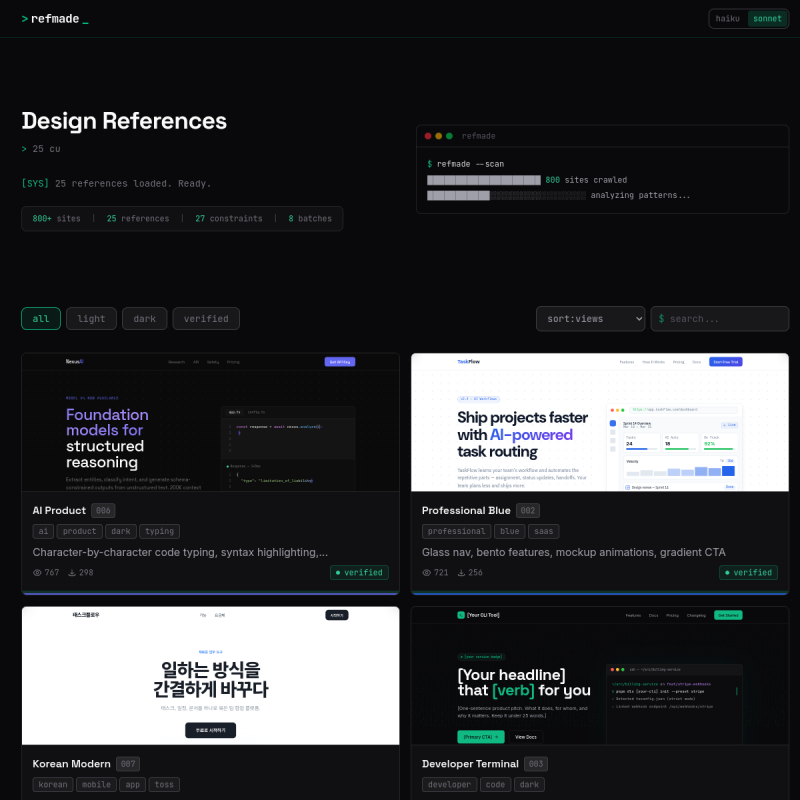Switch model toggle to haiku
The image size is (800, 800).
pyautogui.click(x=727, y=19)
